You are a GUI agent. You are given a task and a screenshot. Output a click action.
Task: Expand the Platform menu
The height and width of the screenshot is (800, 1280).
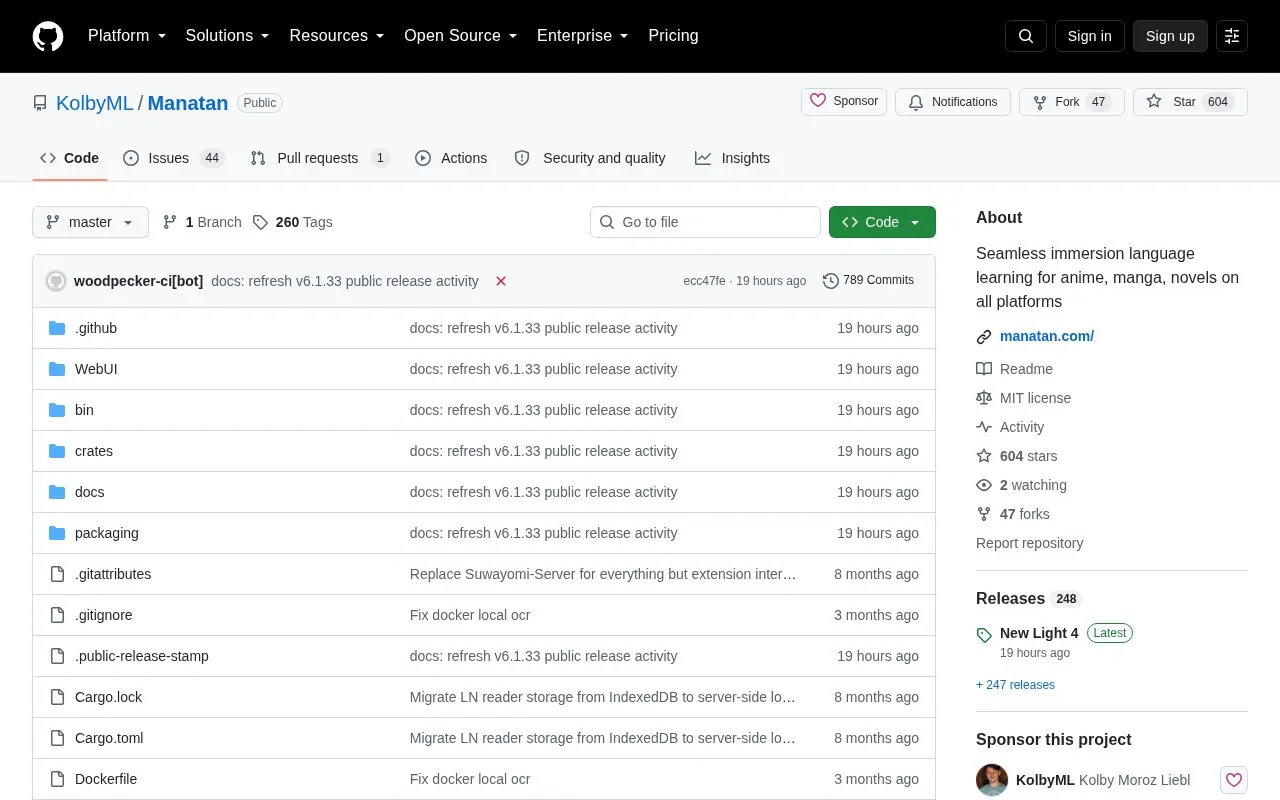[127, 36]
